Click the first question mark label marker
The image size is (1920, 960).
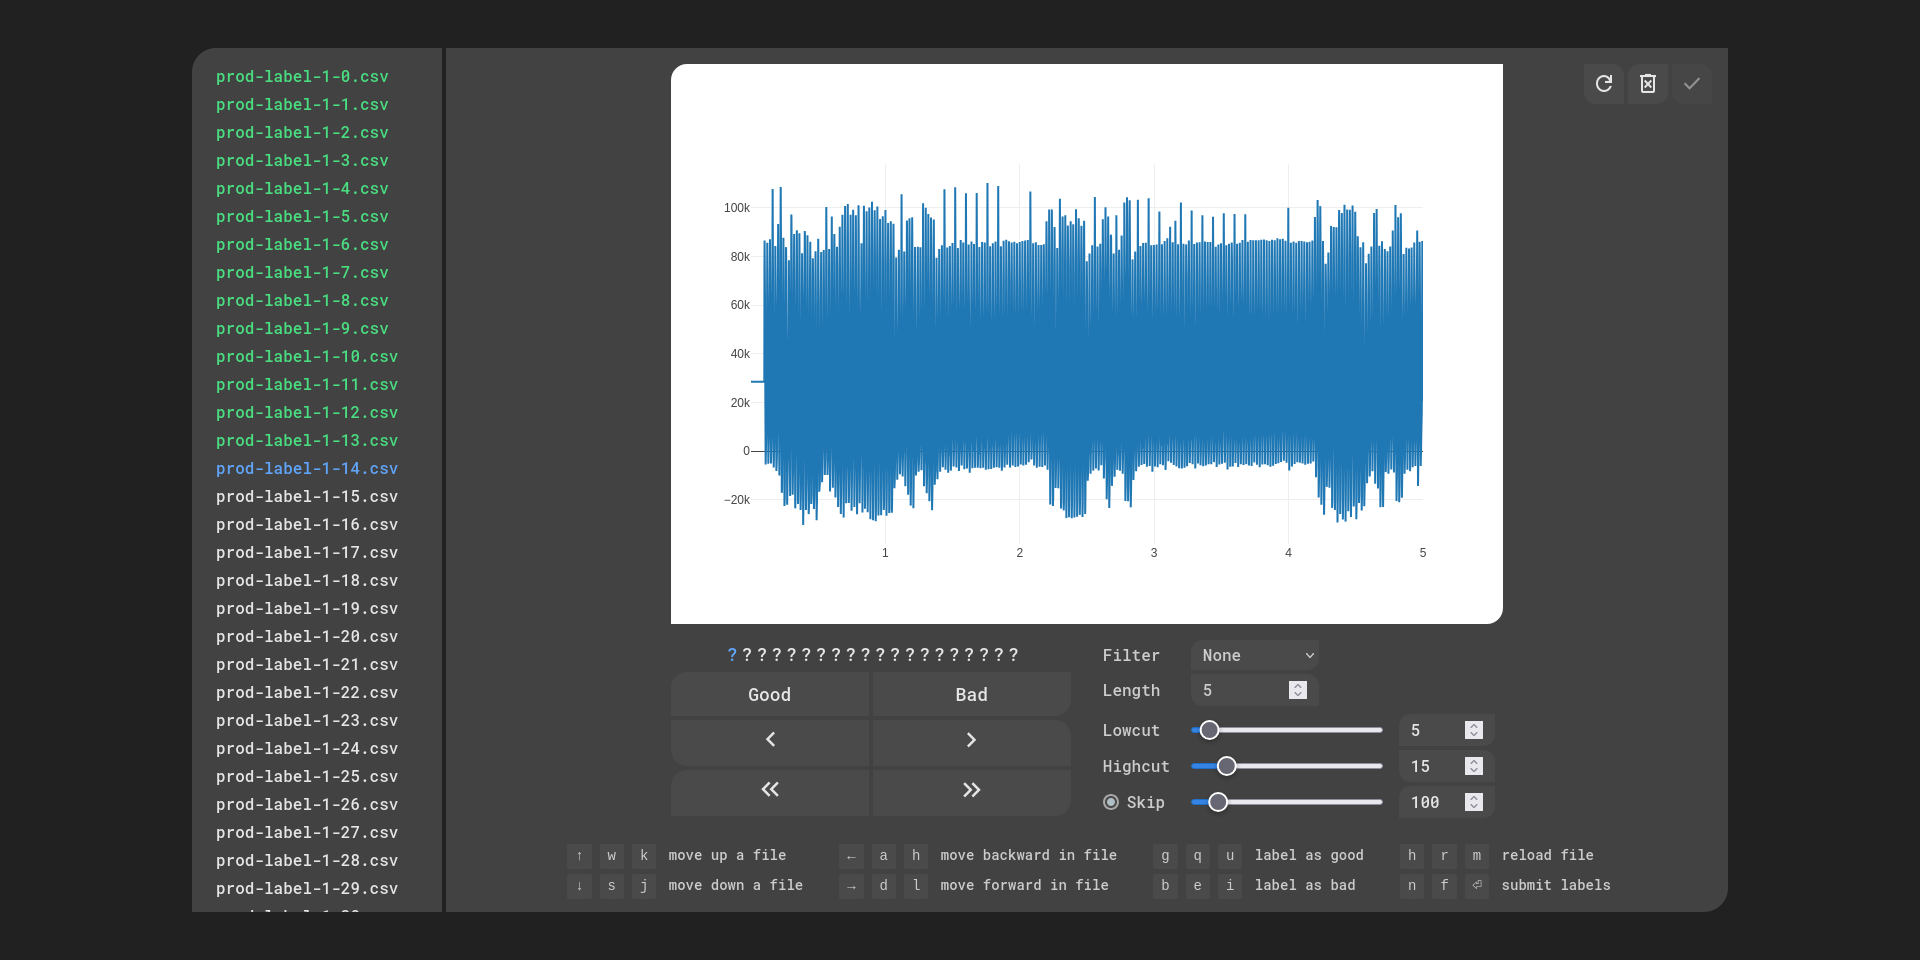click(x=732, y=655)
